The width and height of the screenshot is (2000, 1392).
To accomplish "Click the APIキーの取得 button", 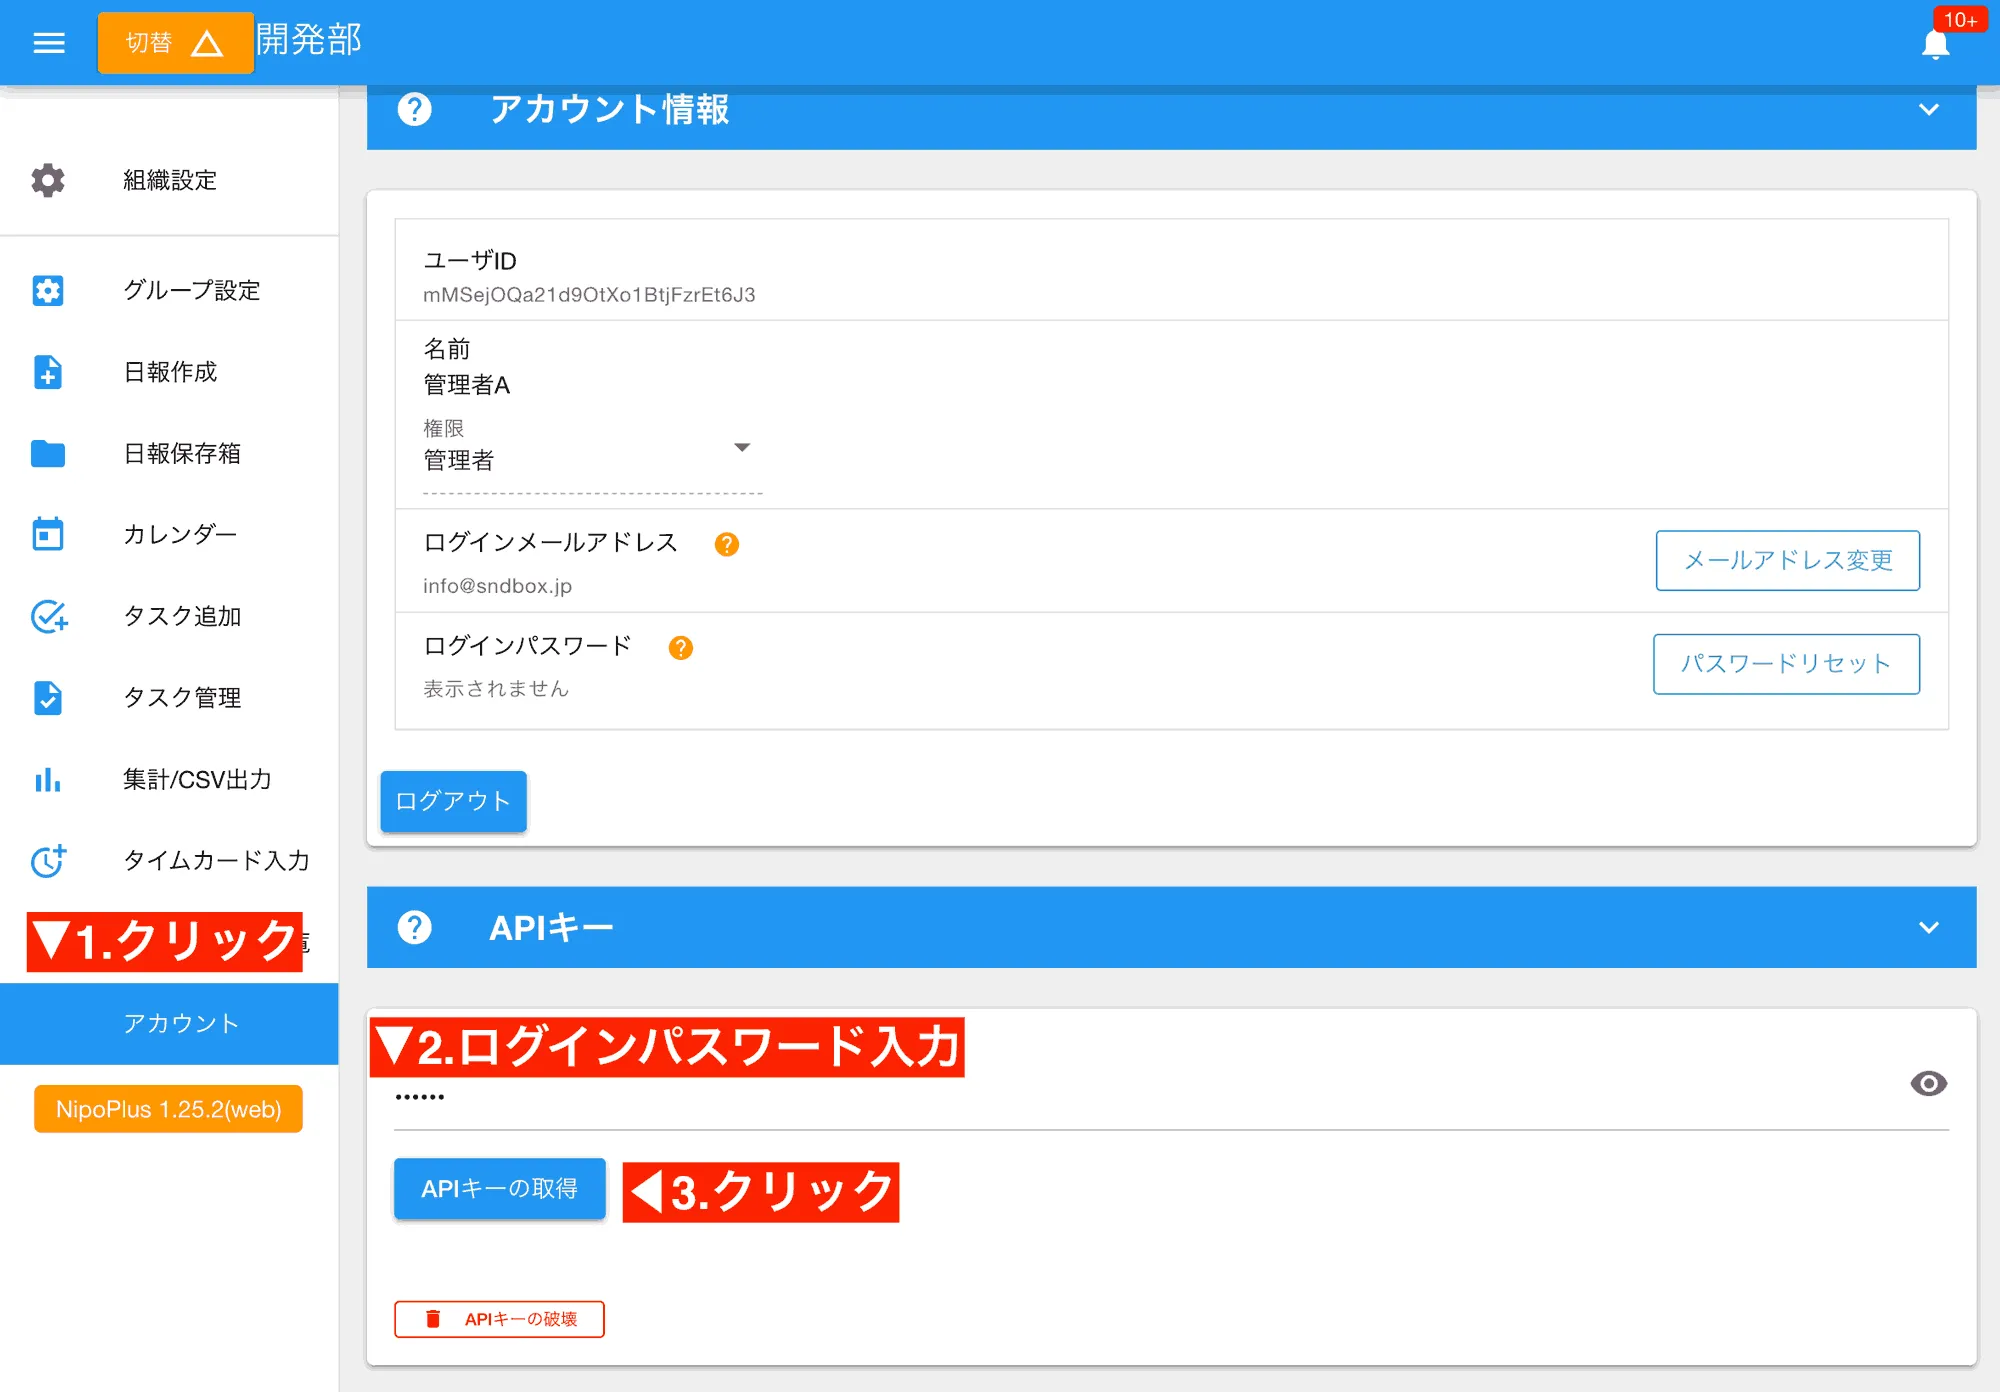I will 499,1189.
